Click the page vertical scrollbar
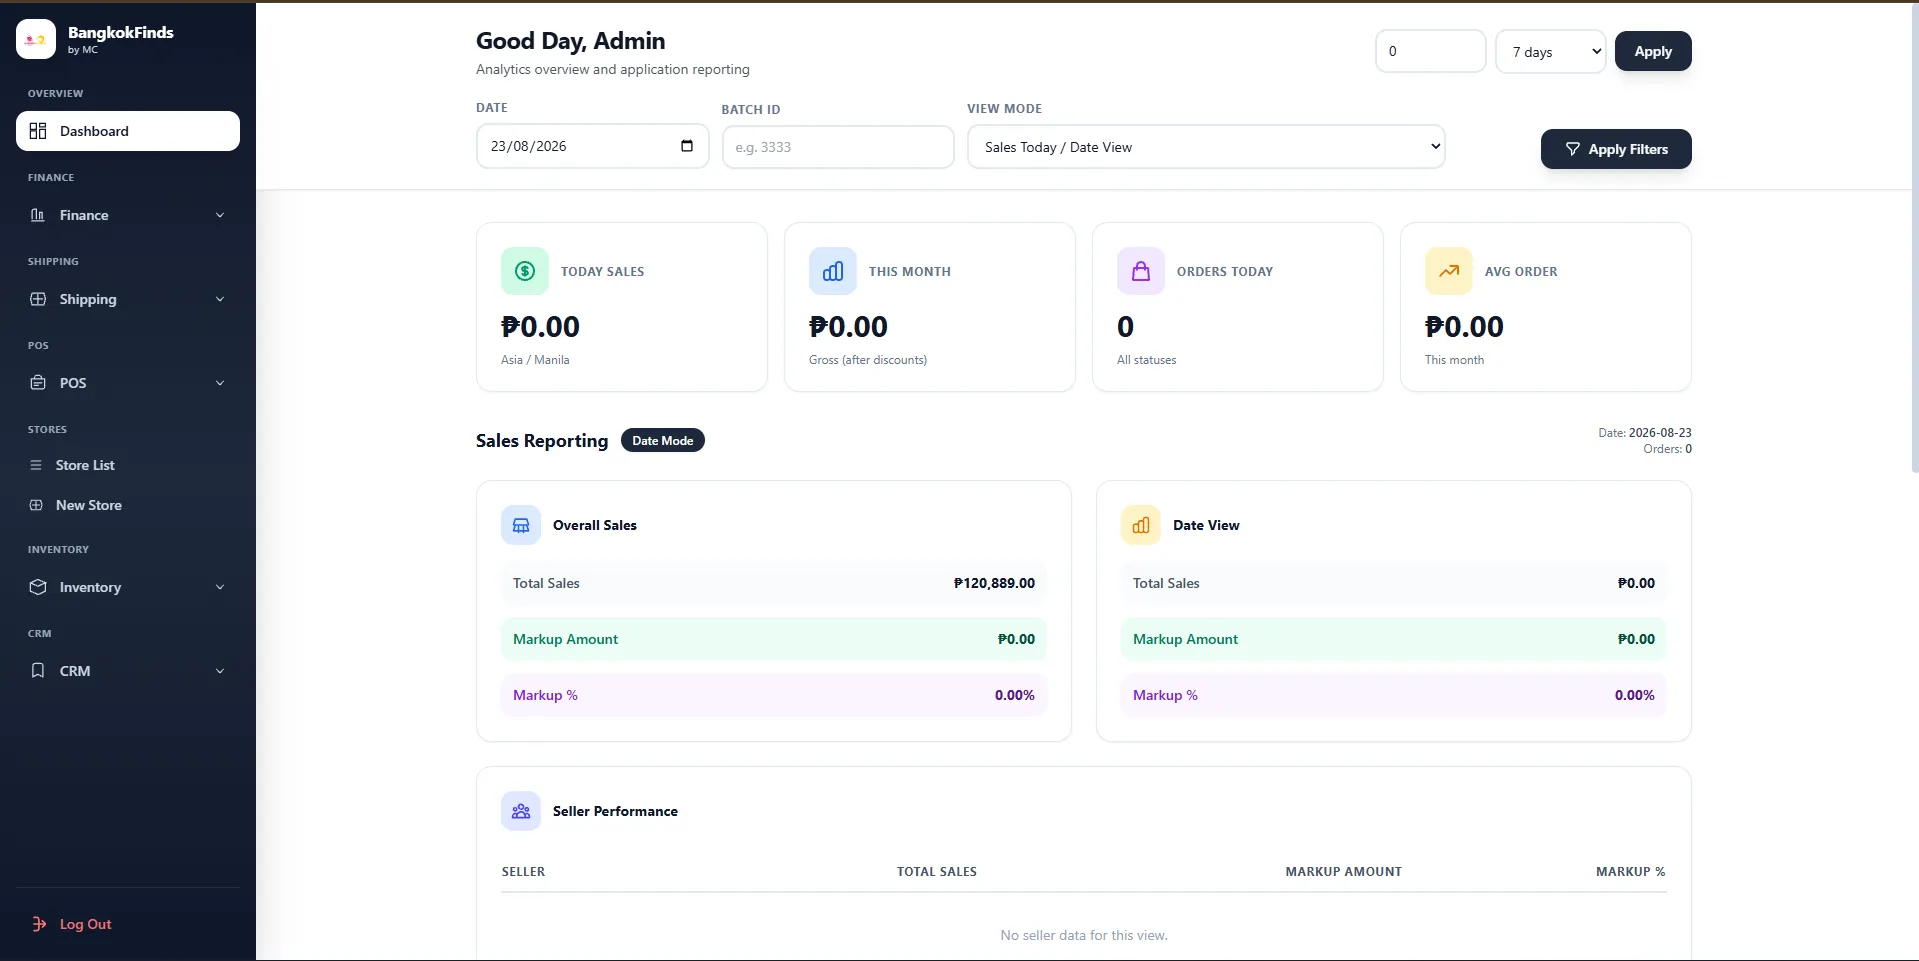This screenshot has height=961, width=1919. coord(1913,238)
